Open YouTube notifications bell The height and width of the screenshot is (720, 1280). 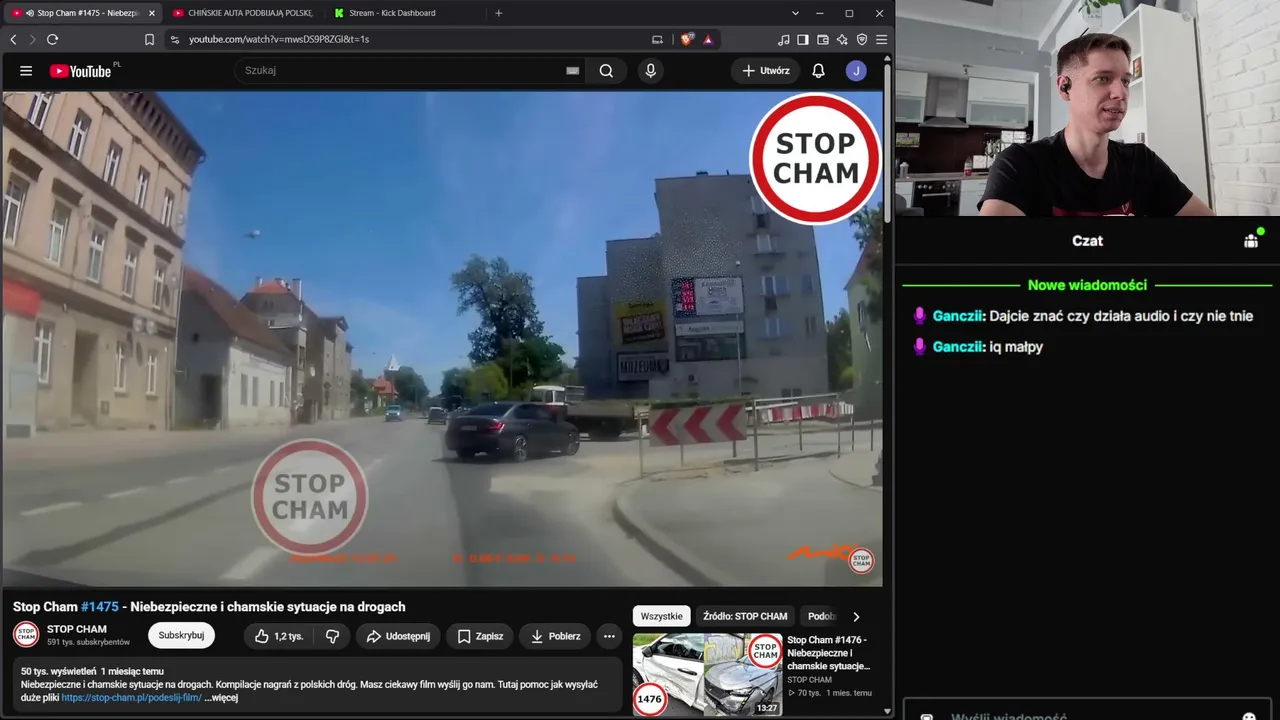tap(818, 71)
